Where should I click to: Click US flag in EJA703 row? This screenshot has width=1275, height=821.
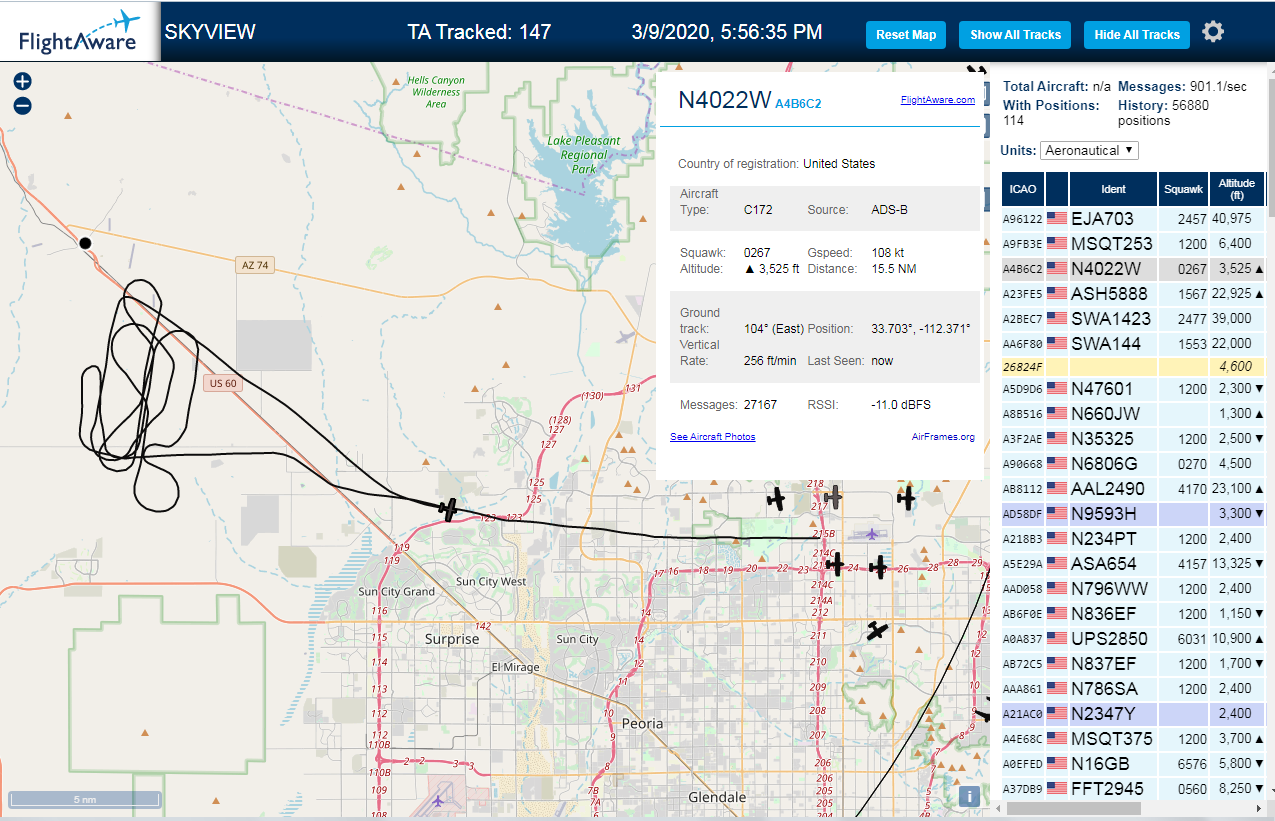pos(1057,218)
